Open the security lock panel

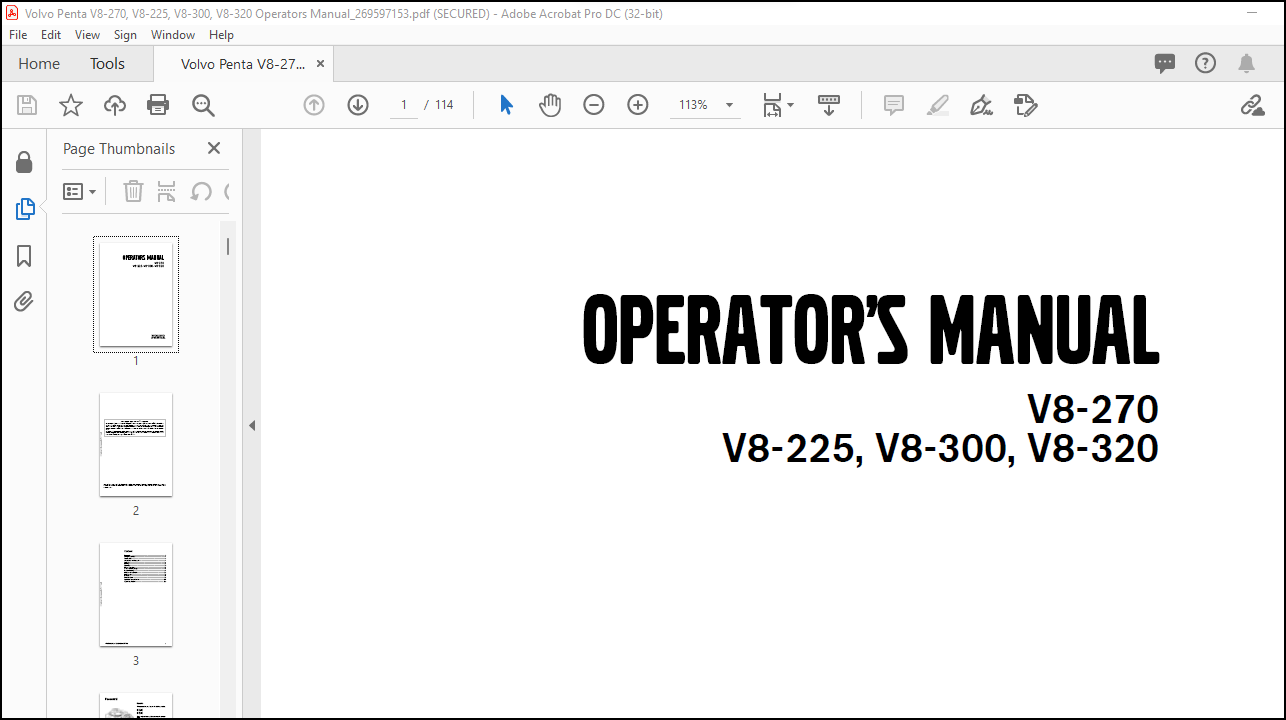click(24, 162)
